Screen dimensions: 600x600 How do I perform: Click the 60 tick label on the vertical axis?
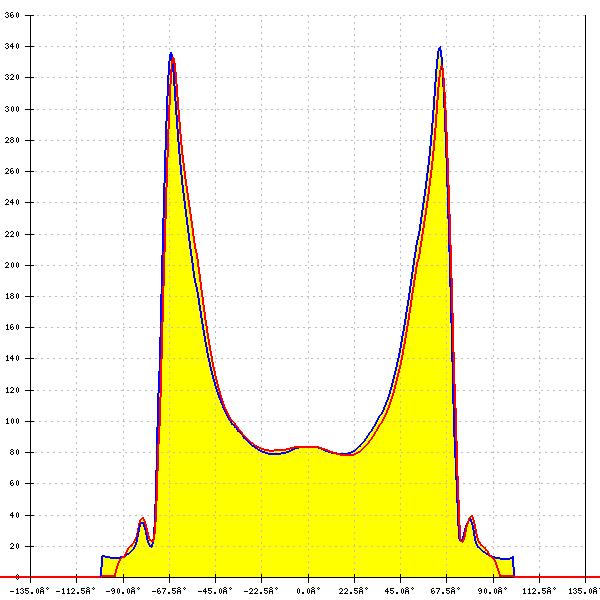(x=15, y=484)
